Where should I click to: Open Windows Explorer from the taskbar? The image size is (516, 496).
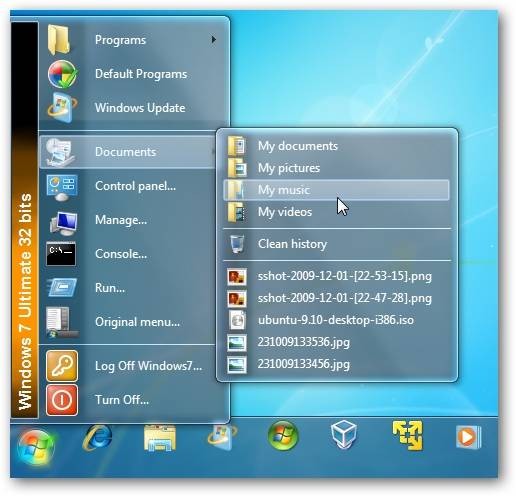[x=160, y=438]
